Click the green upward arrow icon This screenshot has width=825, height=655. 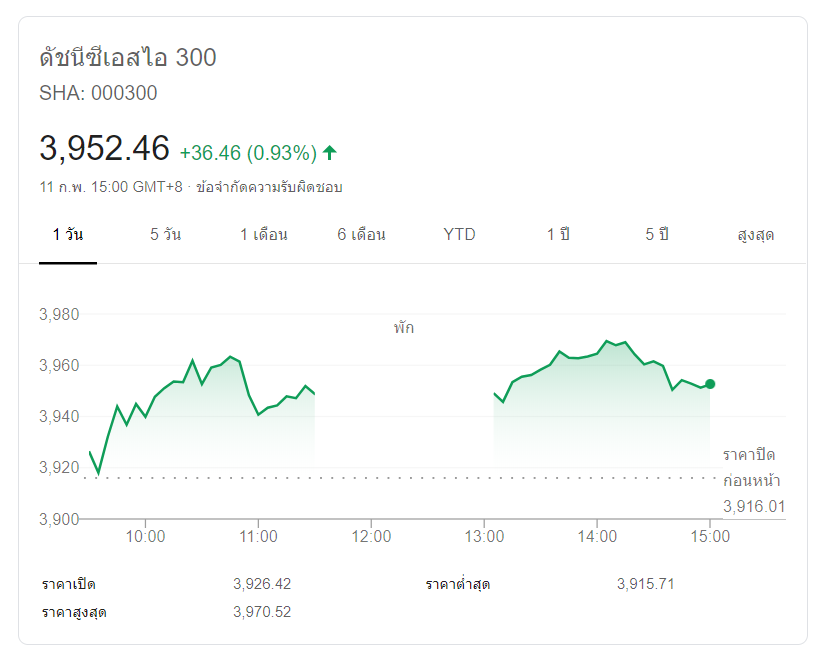pos(330,153)
